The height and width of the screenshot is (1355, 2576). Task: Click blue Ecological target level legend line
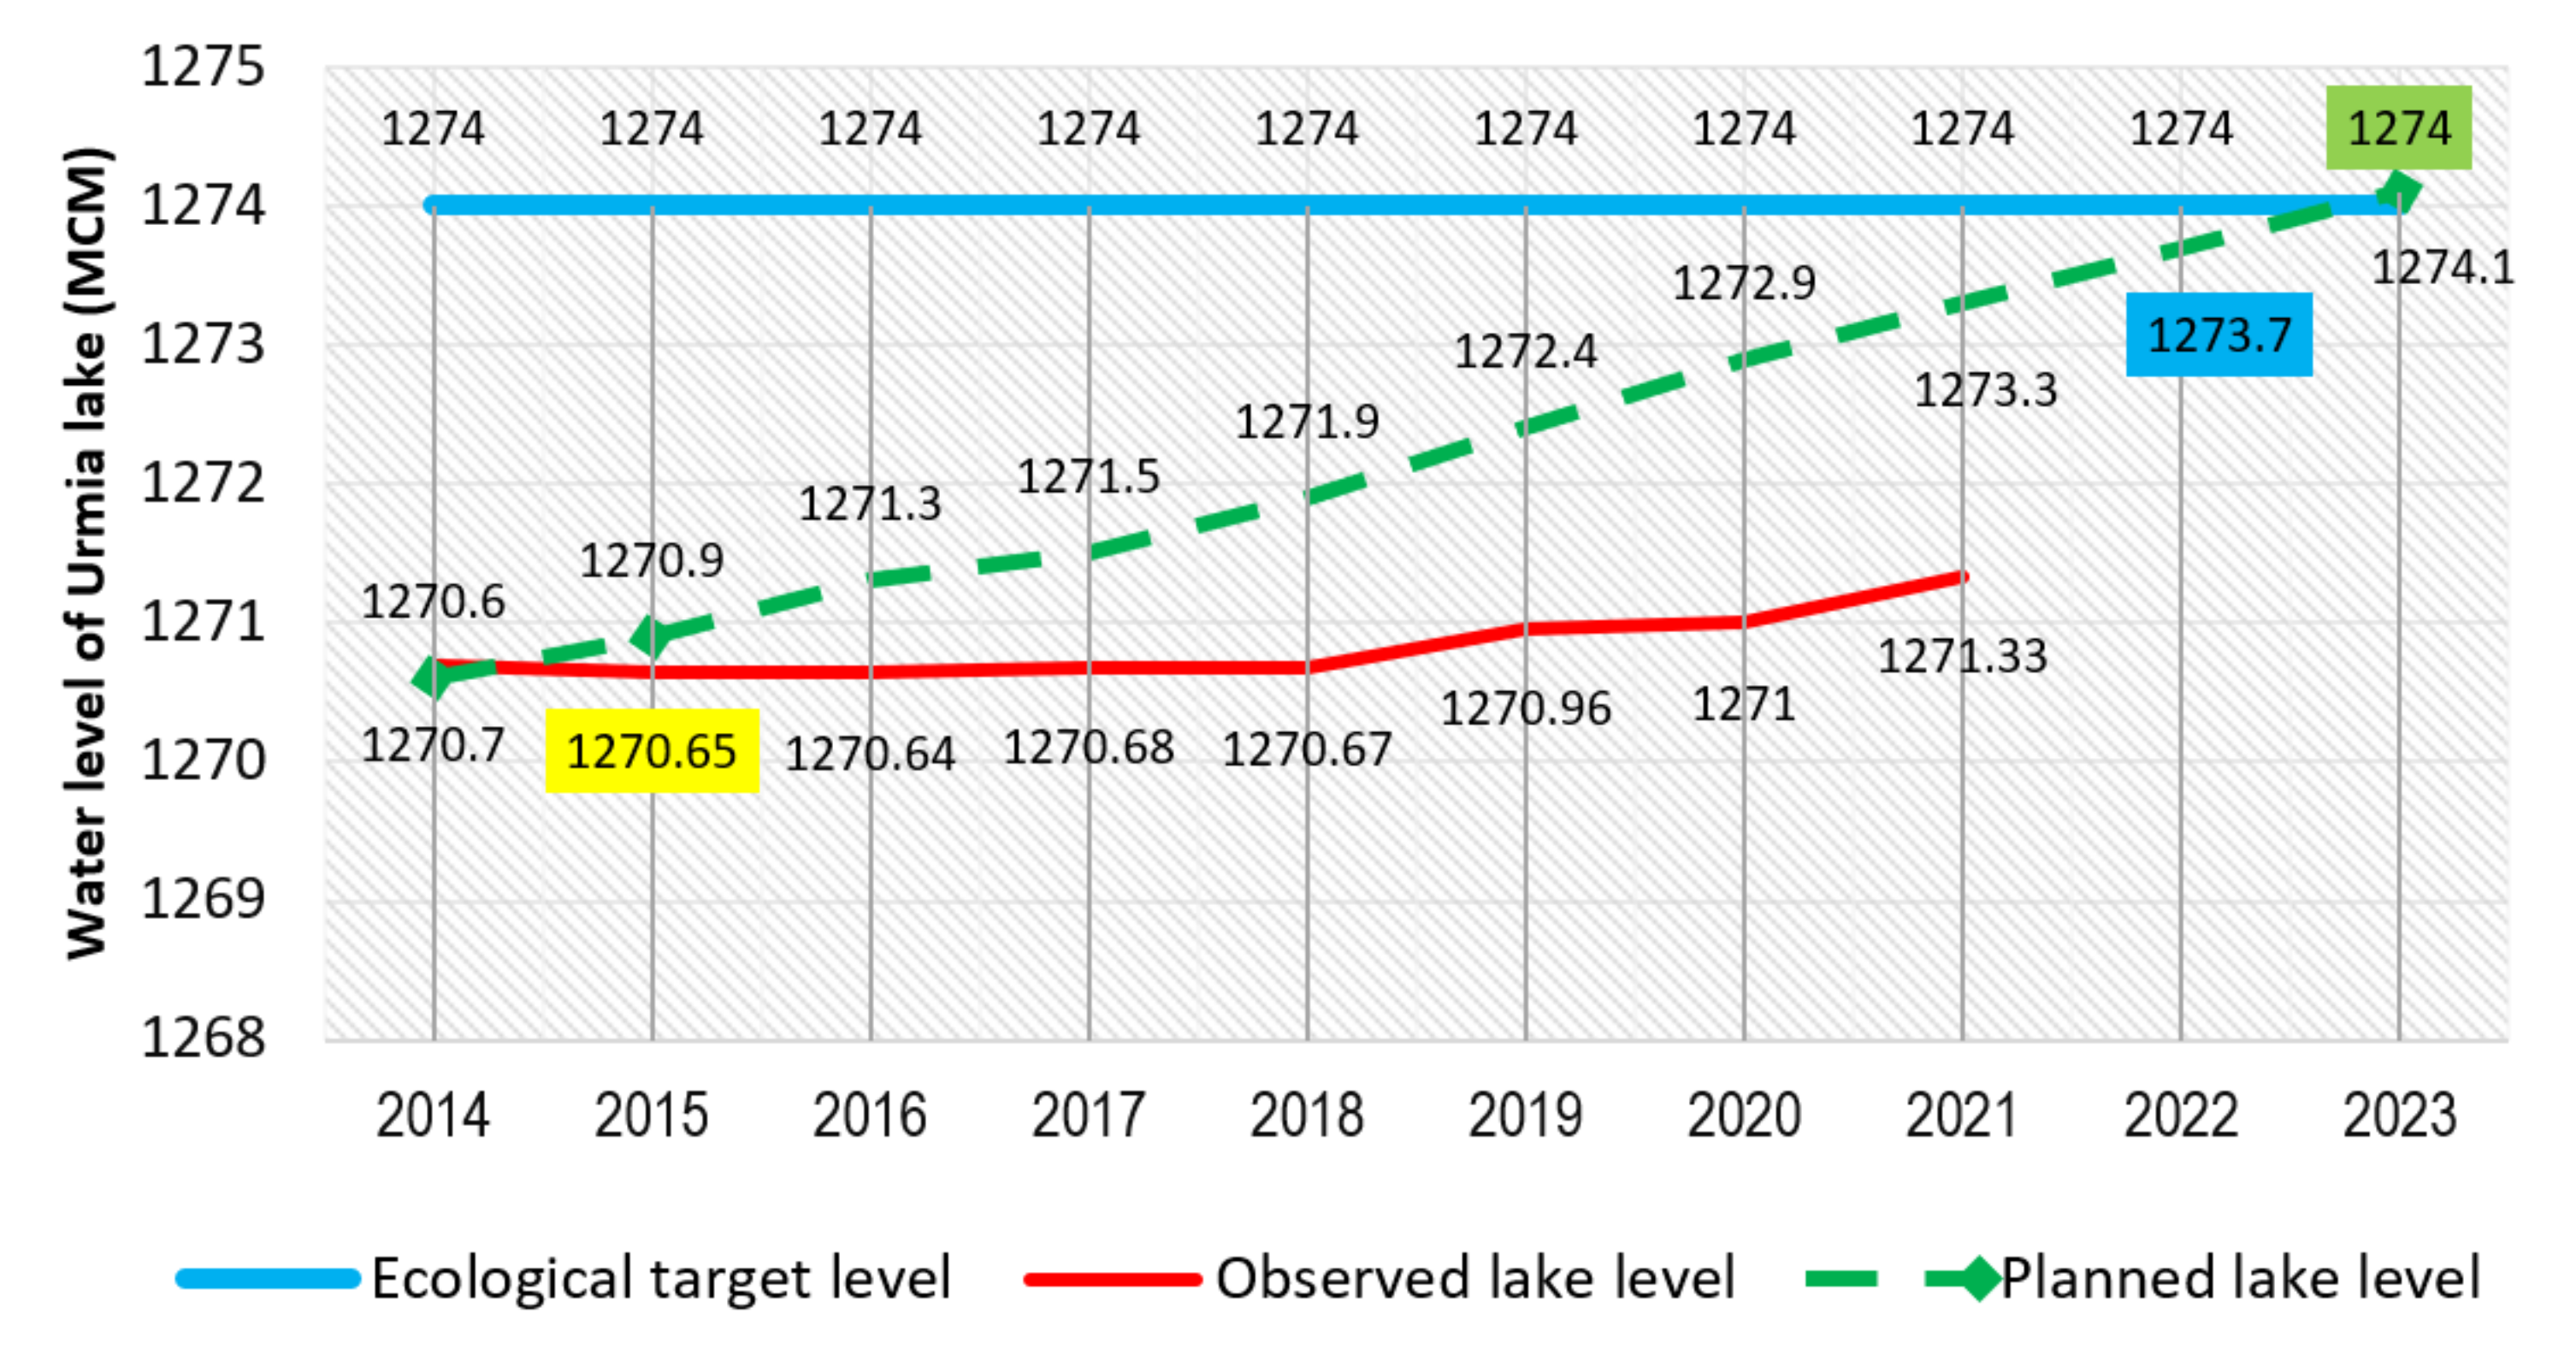click(268, 1279)
